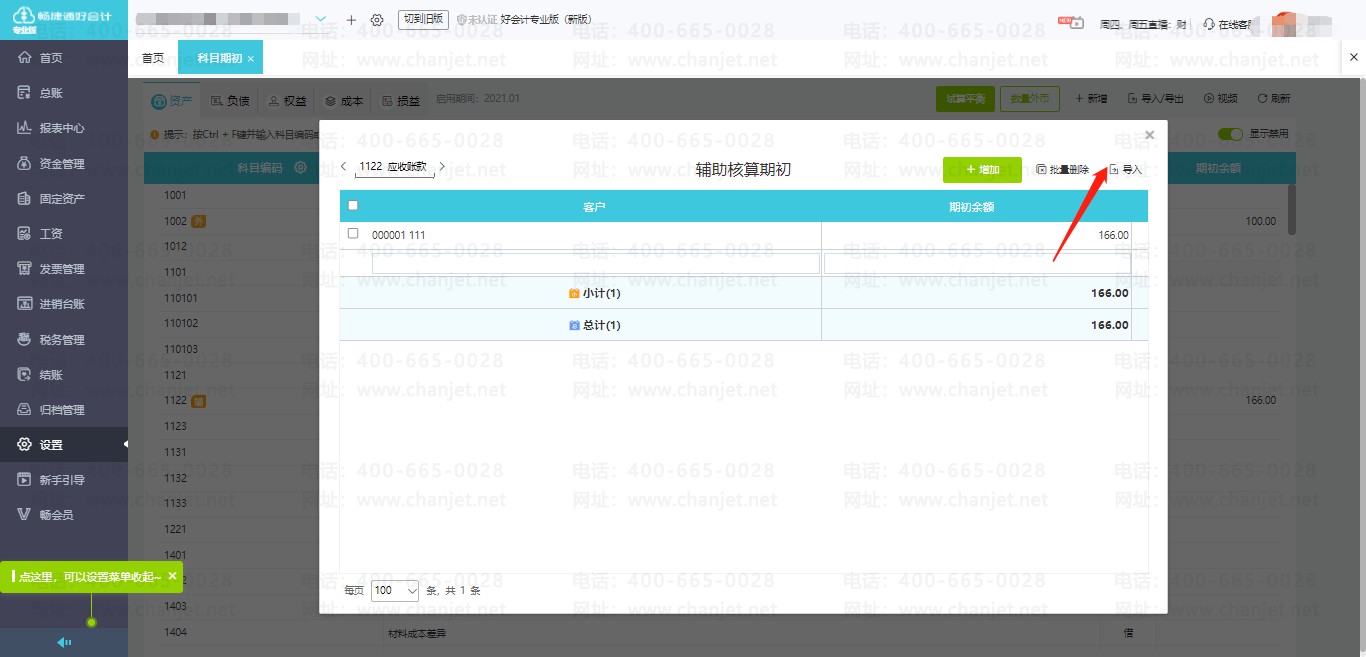Tick the checkbox for customer 000001 111
The height and width of the screenshot is (657, 1366).
(x=352, y=234)
